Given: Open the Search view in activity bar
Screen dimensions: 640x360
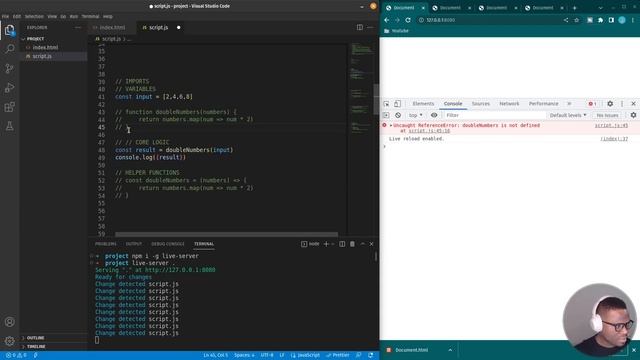Looking at the screenshot, I should tap(9, 49).
